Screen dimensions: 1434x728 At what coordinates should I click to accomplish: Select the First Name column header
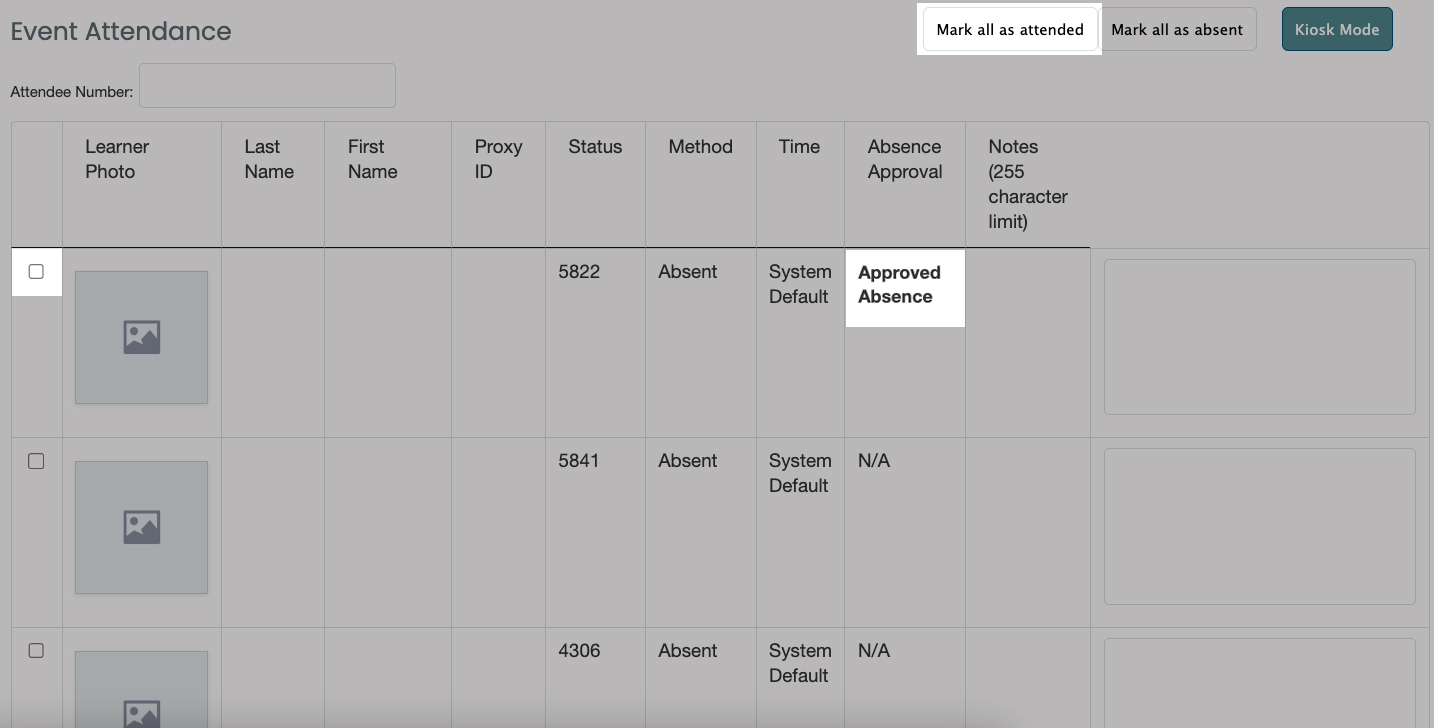coord(372,159)
